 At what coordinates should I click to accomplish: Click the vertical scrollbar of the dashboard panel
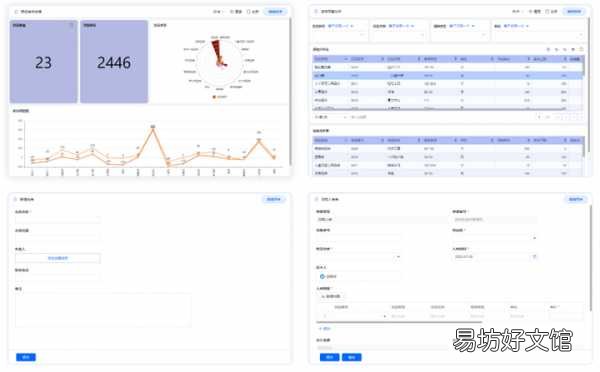point(290,92)
